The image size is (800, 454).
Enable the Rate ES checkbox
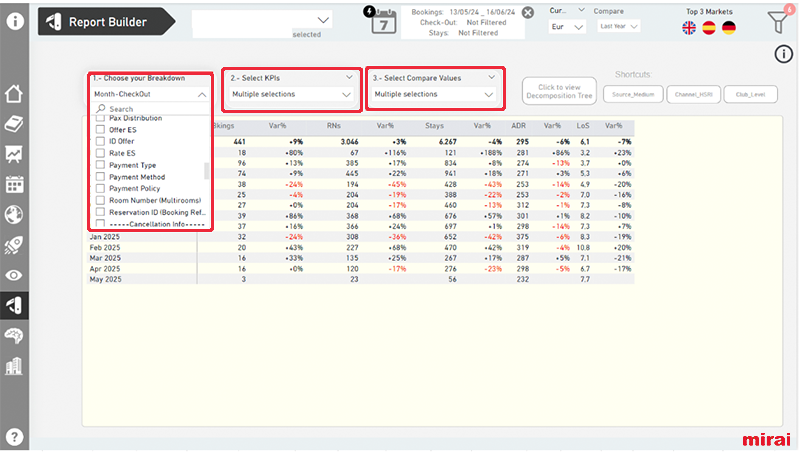point(100,153)
